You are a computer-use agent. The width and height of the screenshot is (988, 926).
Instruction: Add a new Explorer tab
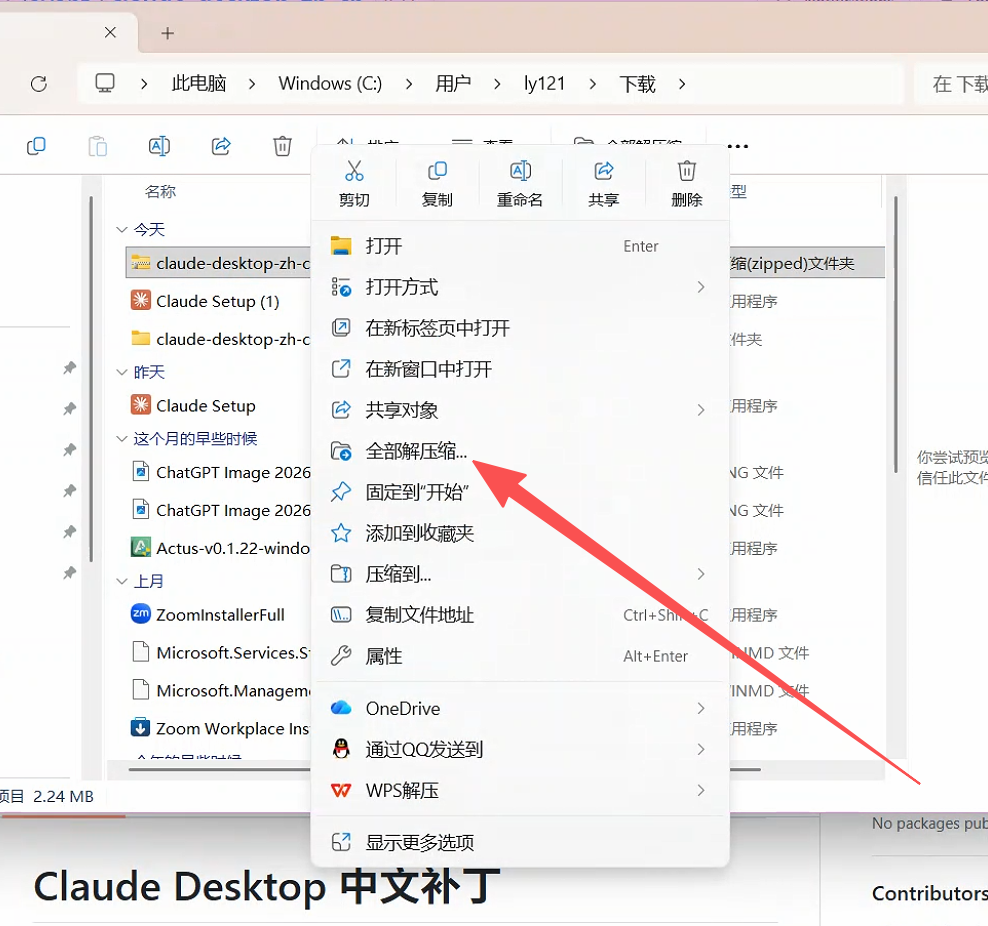(x=168, y=33)
